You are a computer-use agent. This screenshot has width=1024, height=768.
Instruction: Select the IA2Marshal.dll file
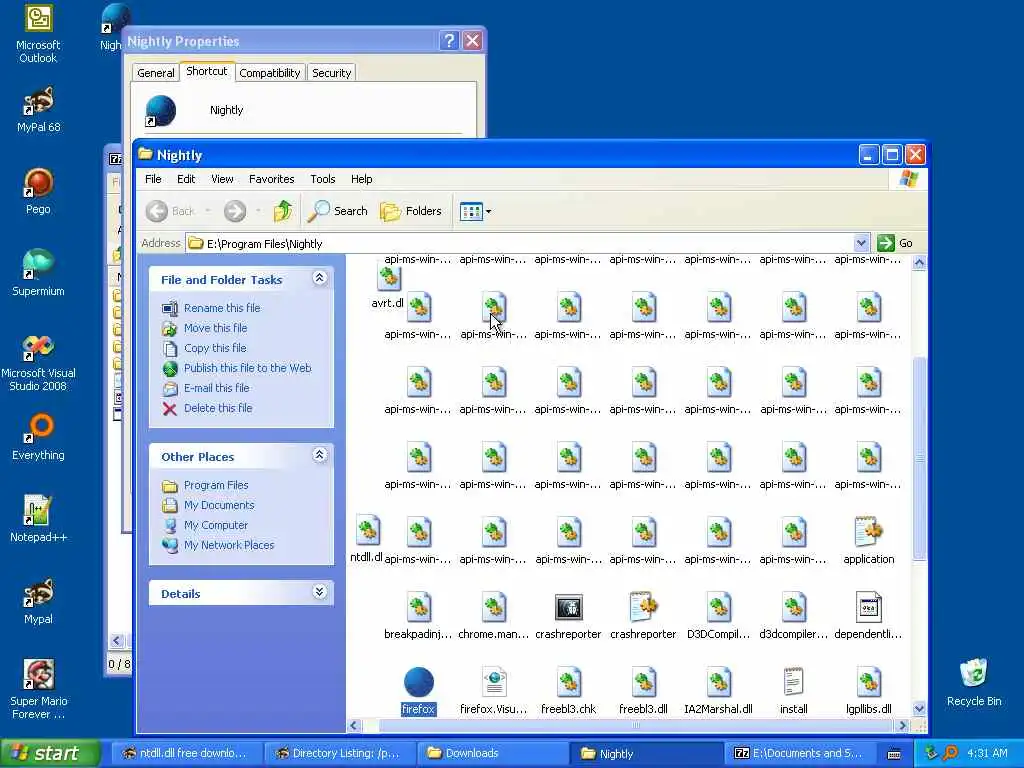click(x=718, y=682)
